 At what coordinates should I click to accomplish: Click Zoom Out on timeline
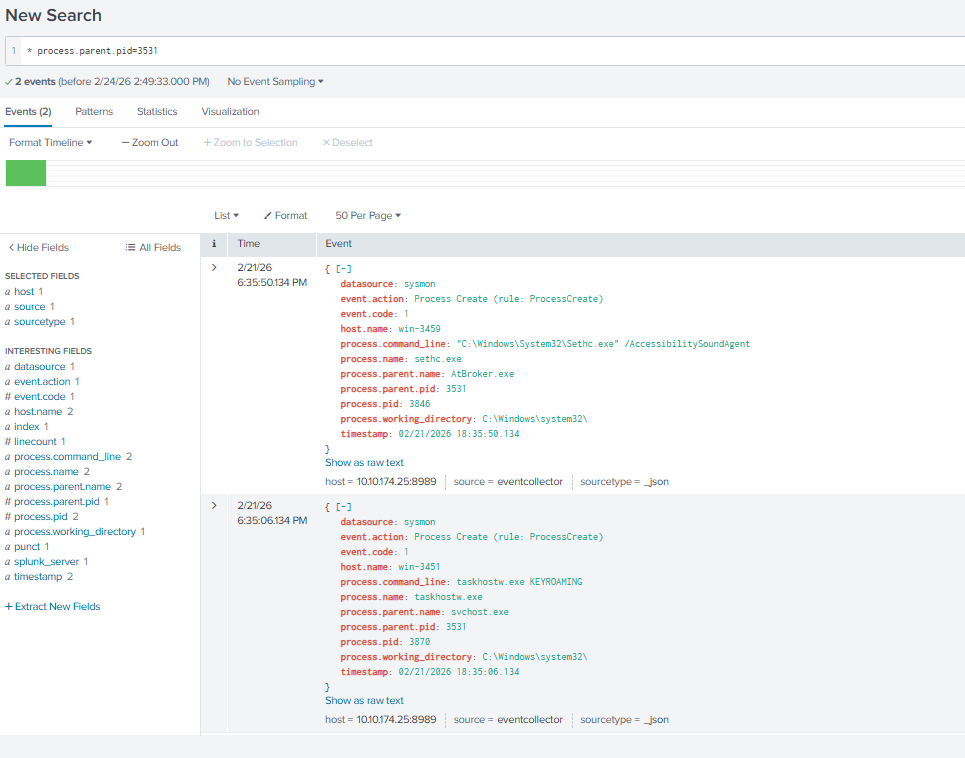coord(150,142)
